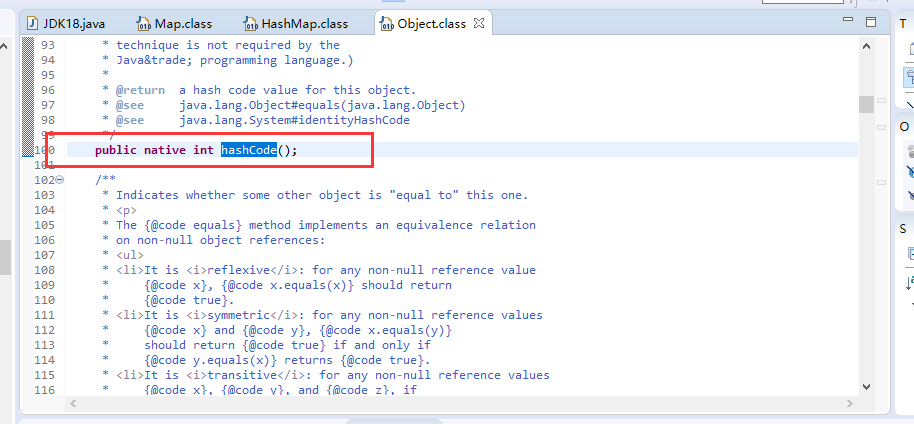The height and width of the screenshot is (424, 914).
Task: Click '{@code z}' on line 116
Action: click(x=361, y=390)
